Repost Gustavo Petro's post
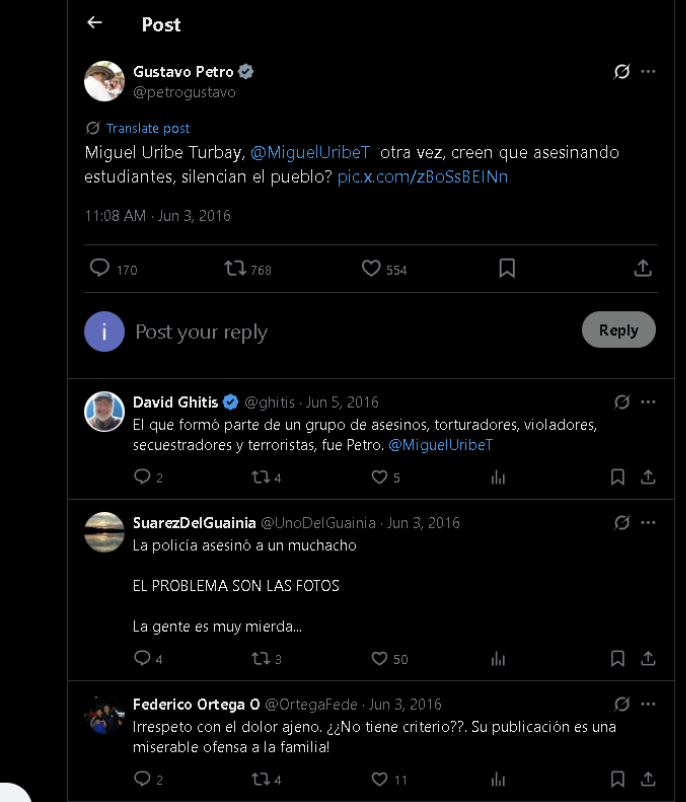This screenshot has height=802, width=686. click(235, 268)
